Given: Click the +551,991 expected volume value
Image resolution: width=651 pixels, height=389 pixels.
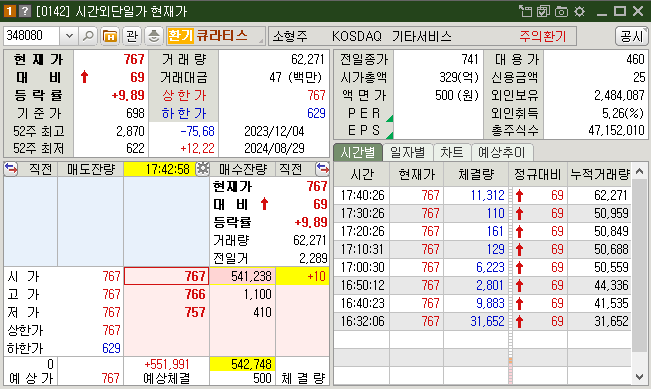Looking at the screenshot, I should coord(166,365).
